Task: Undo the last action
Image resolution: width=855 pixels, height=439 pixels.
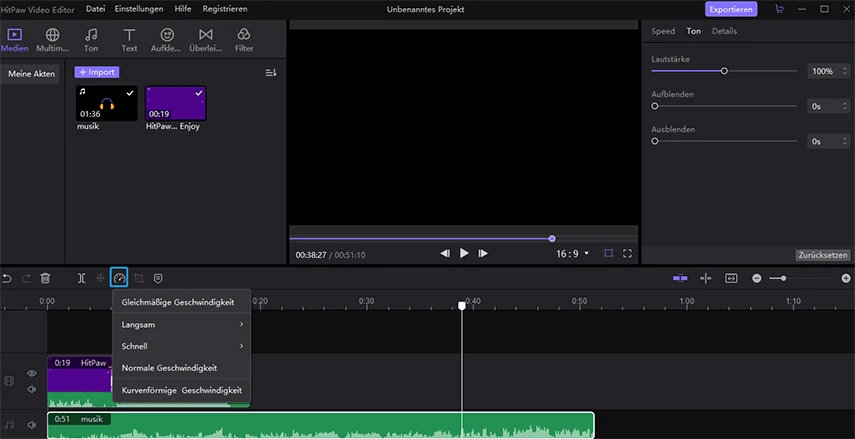Action: pos(7,279)
